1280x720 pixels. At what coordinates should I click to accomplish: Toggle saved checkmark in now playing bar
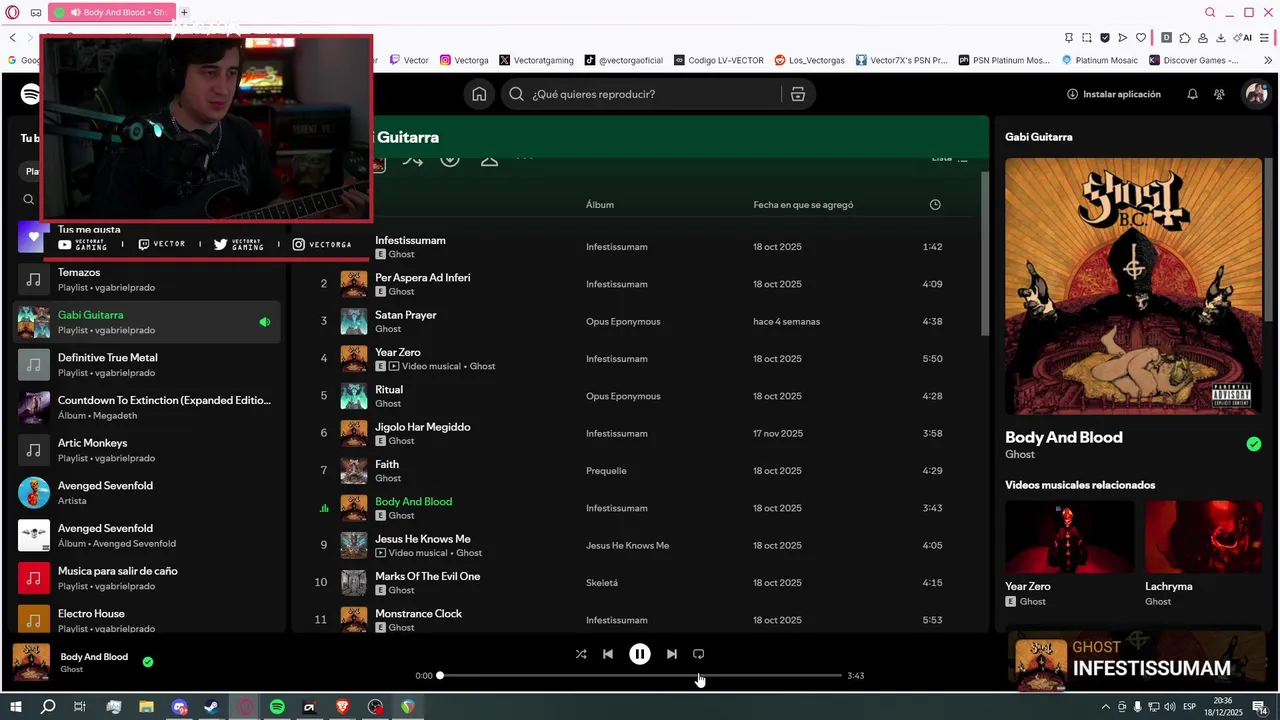(148, 662)
